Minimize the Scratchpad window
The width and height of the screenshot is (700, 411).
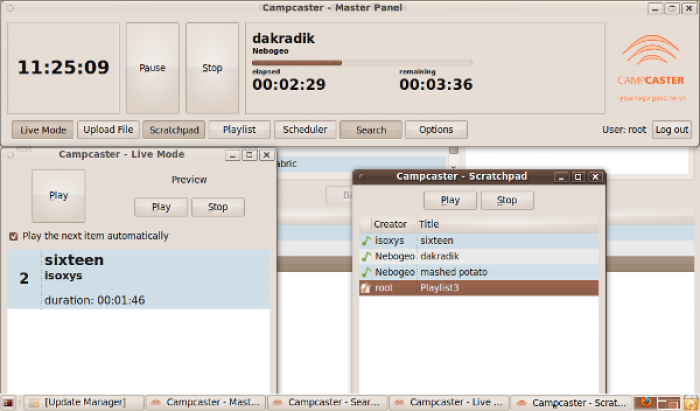[561, 177]
